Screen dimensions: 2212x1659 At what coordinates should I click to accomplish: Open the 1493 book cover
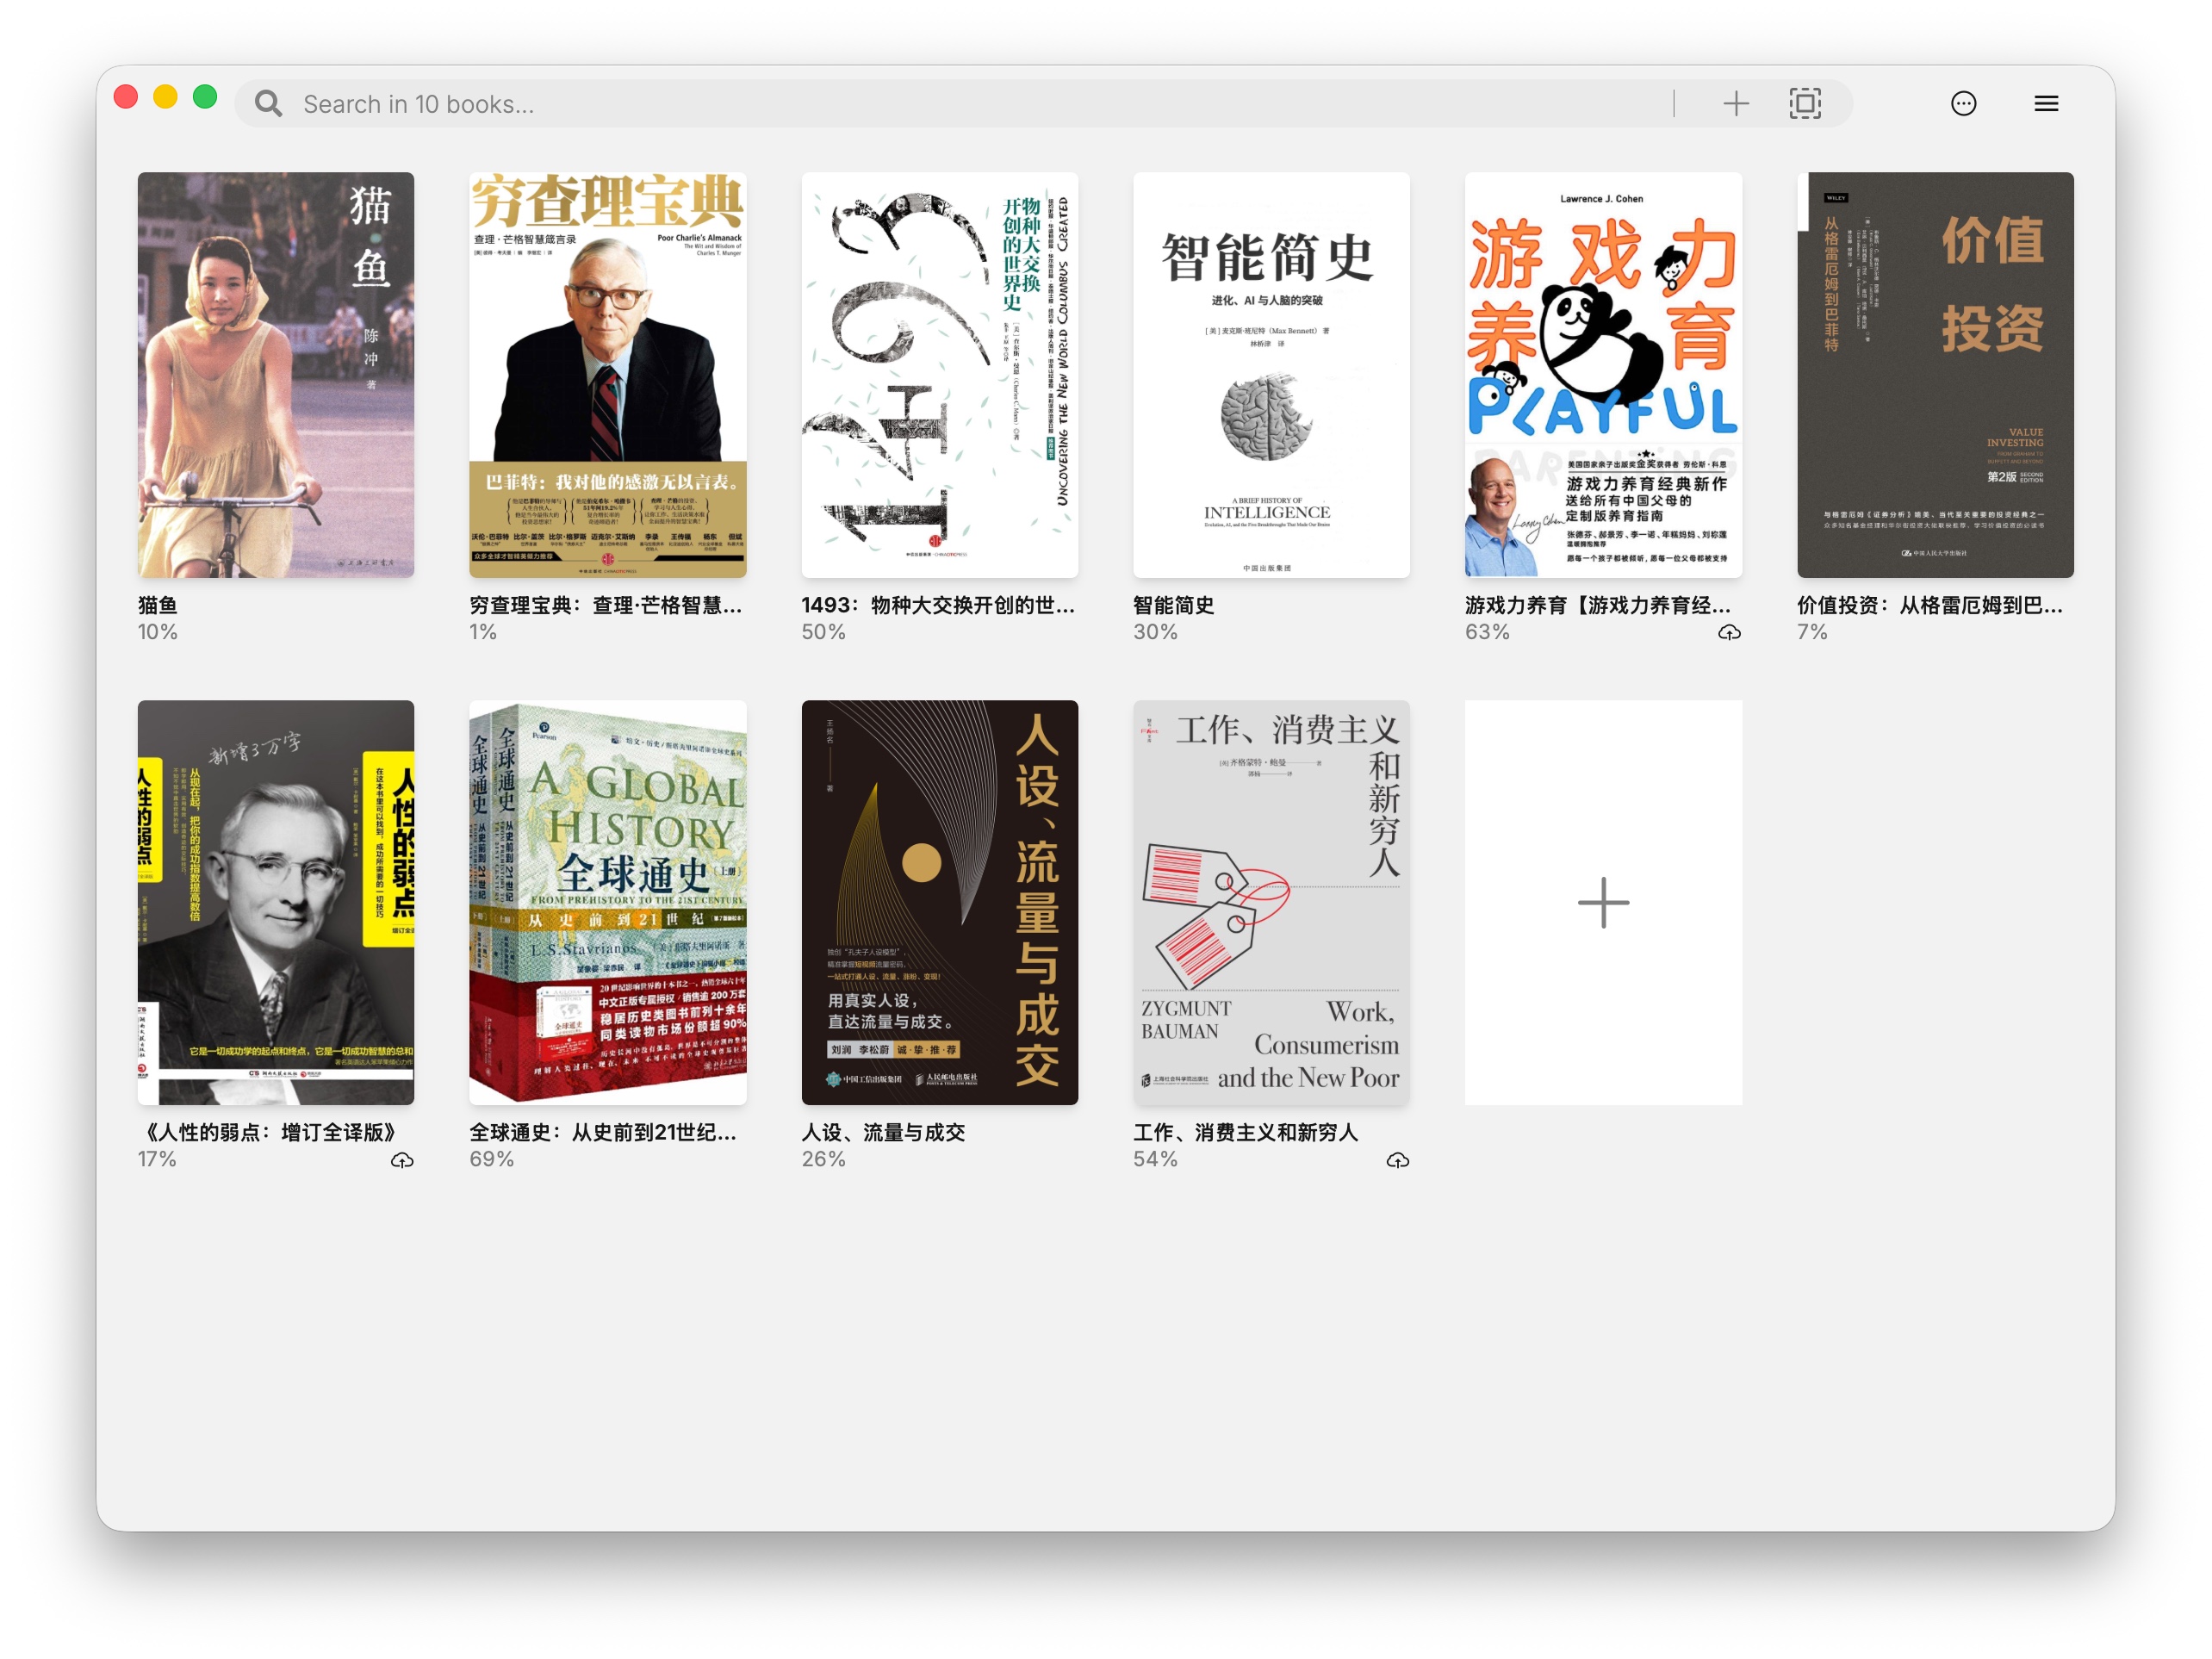click(940, 375)
